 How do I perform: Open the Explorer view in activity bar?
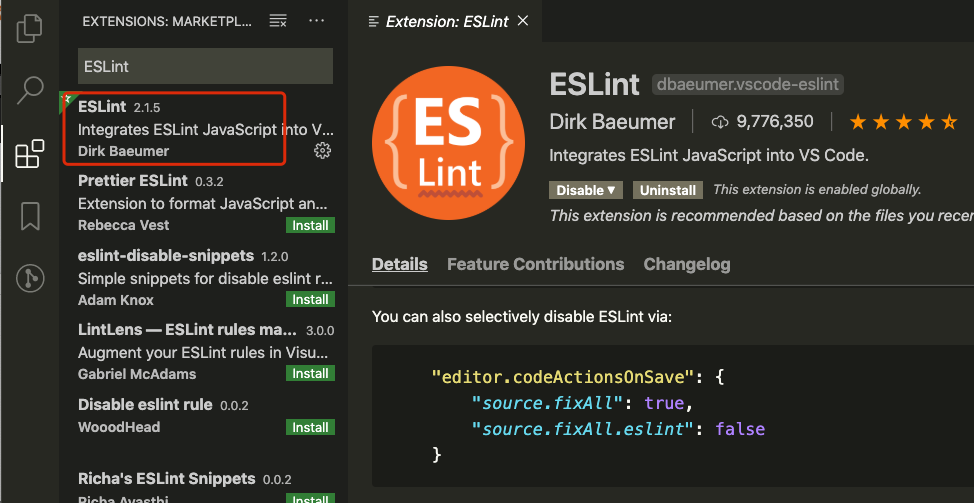[x=30, y=27]
